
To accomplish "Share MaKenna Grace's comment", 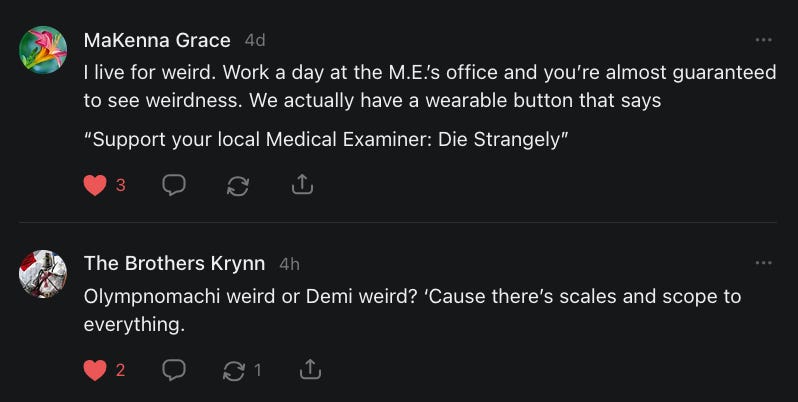I will [x=302, y=185].
